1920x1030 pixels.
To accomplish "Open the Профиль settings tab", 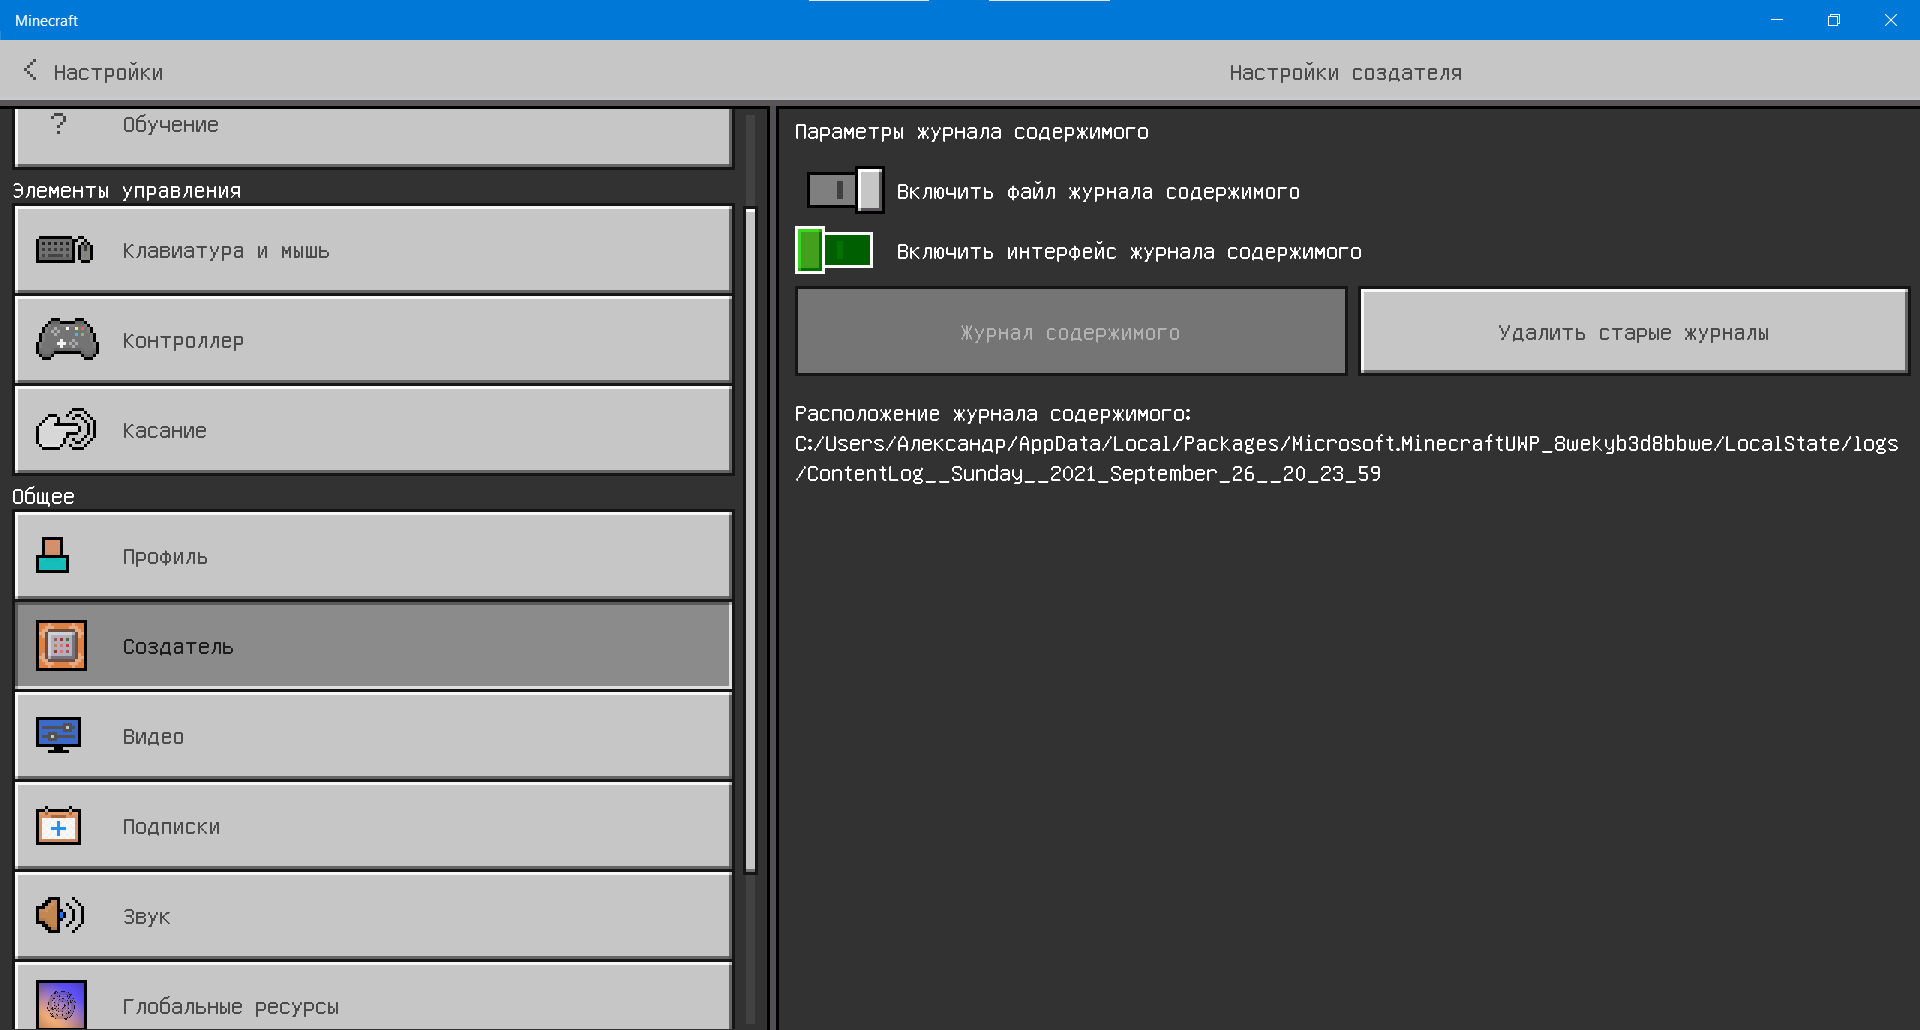I will coord(373,556).
